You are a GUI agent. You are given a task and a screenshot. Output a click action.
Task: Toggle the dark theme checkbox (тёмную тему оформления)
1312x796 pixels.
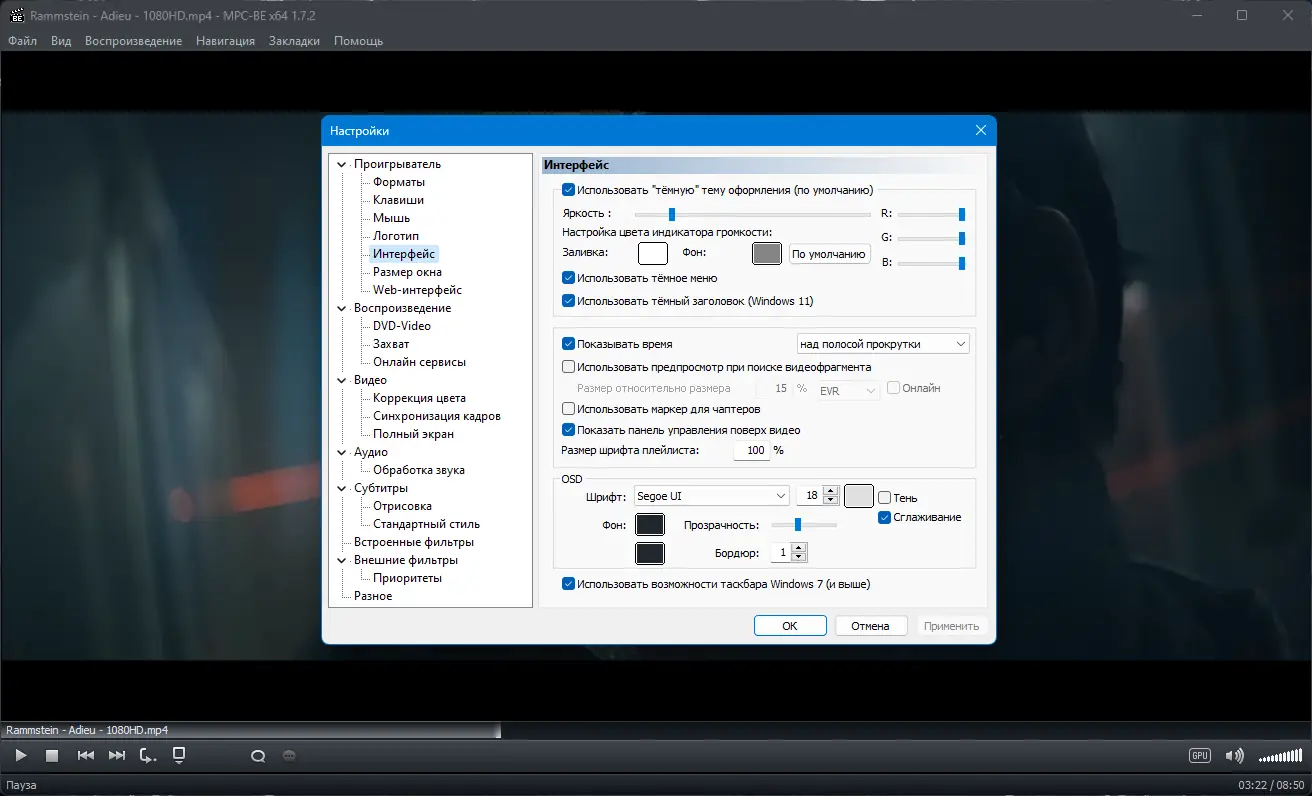(x=568, y=190)
